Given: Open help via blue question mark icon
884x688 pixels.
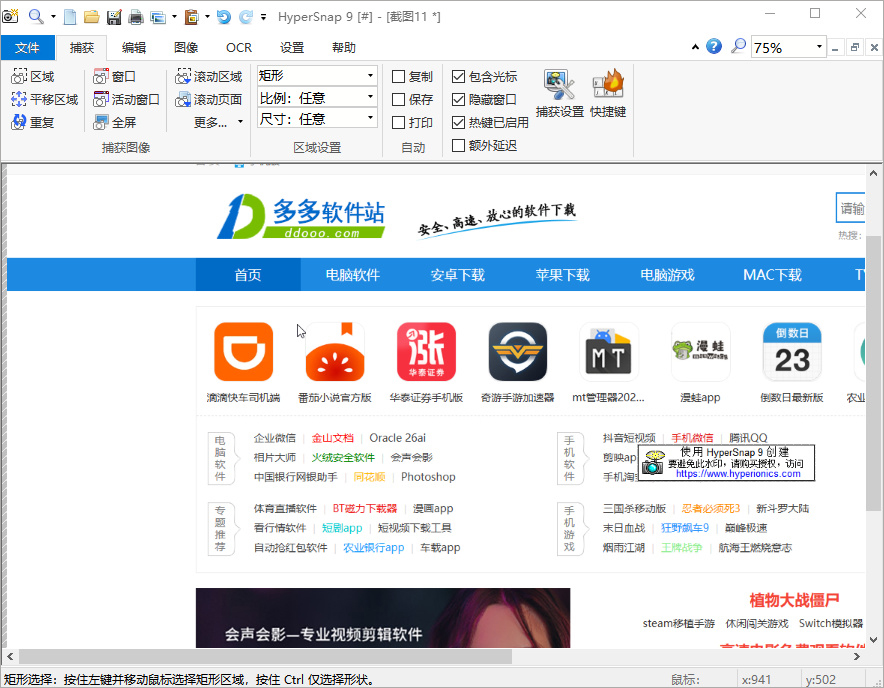Looking at the screenshot, I should [x=714, y=46].
